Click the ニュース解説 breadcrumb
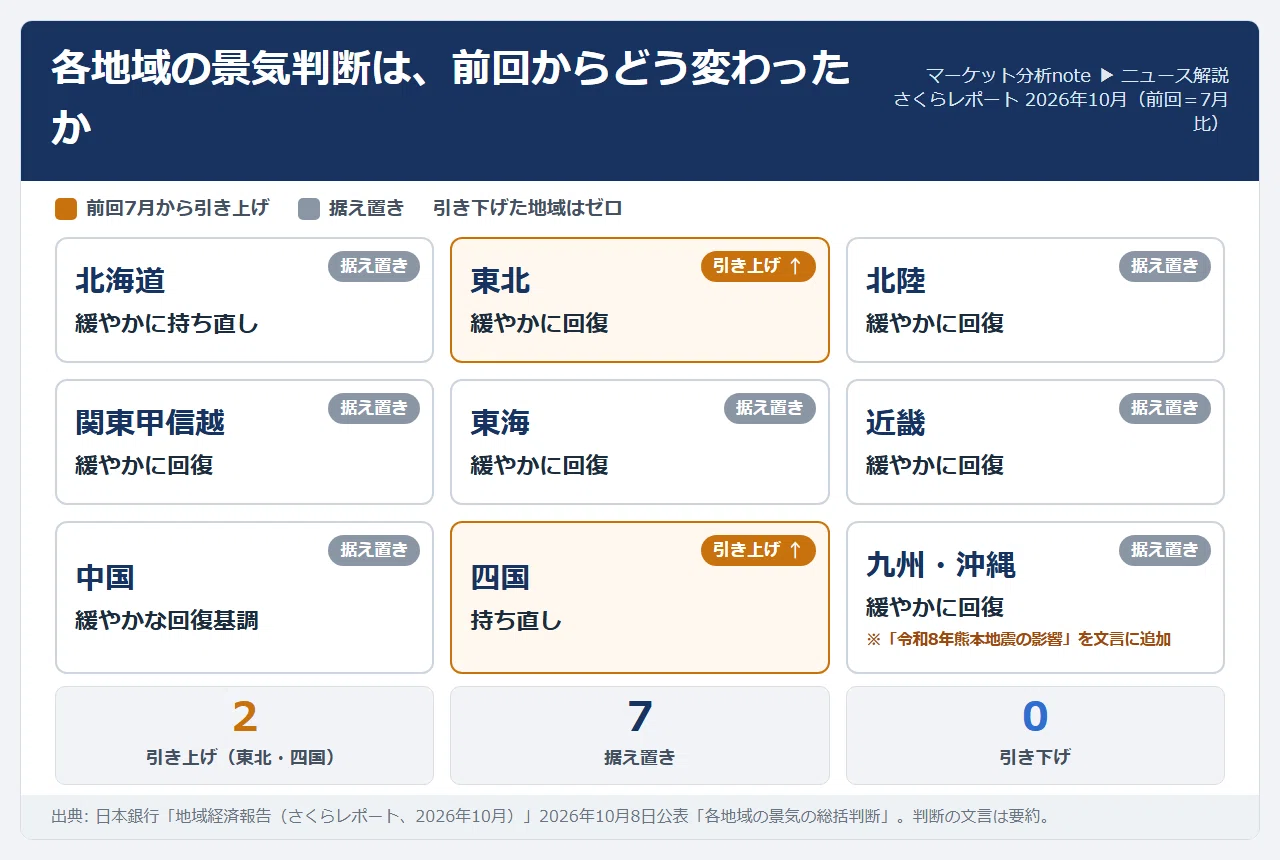Screen dimensions: 1280x860 1175,76
